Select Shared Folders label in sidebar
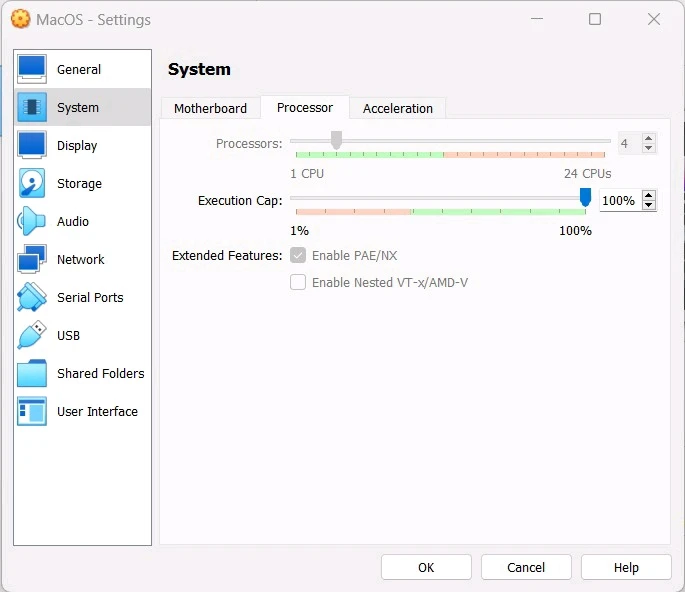Screen dimensions: 685x592 click(x=100, y=374)
